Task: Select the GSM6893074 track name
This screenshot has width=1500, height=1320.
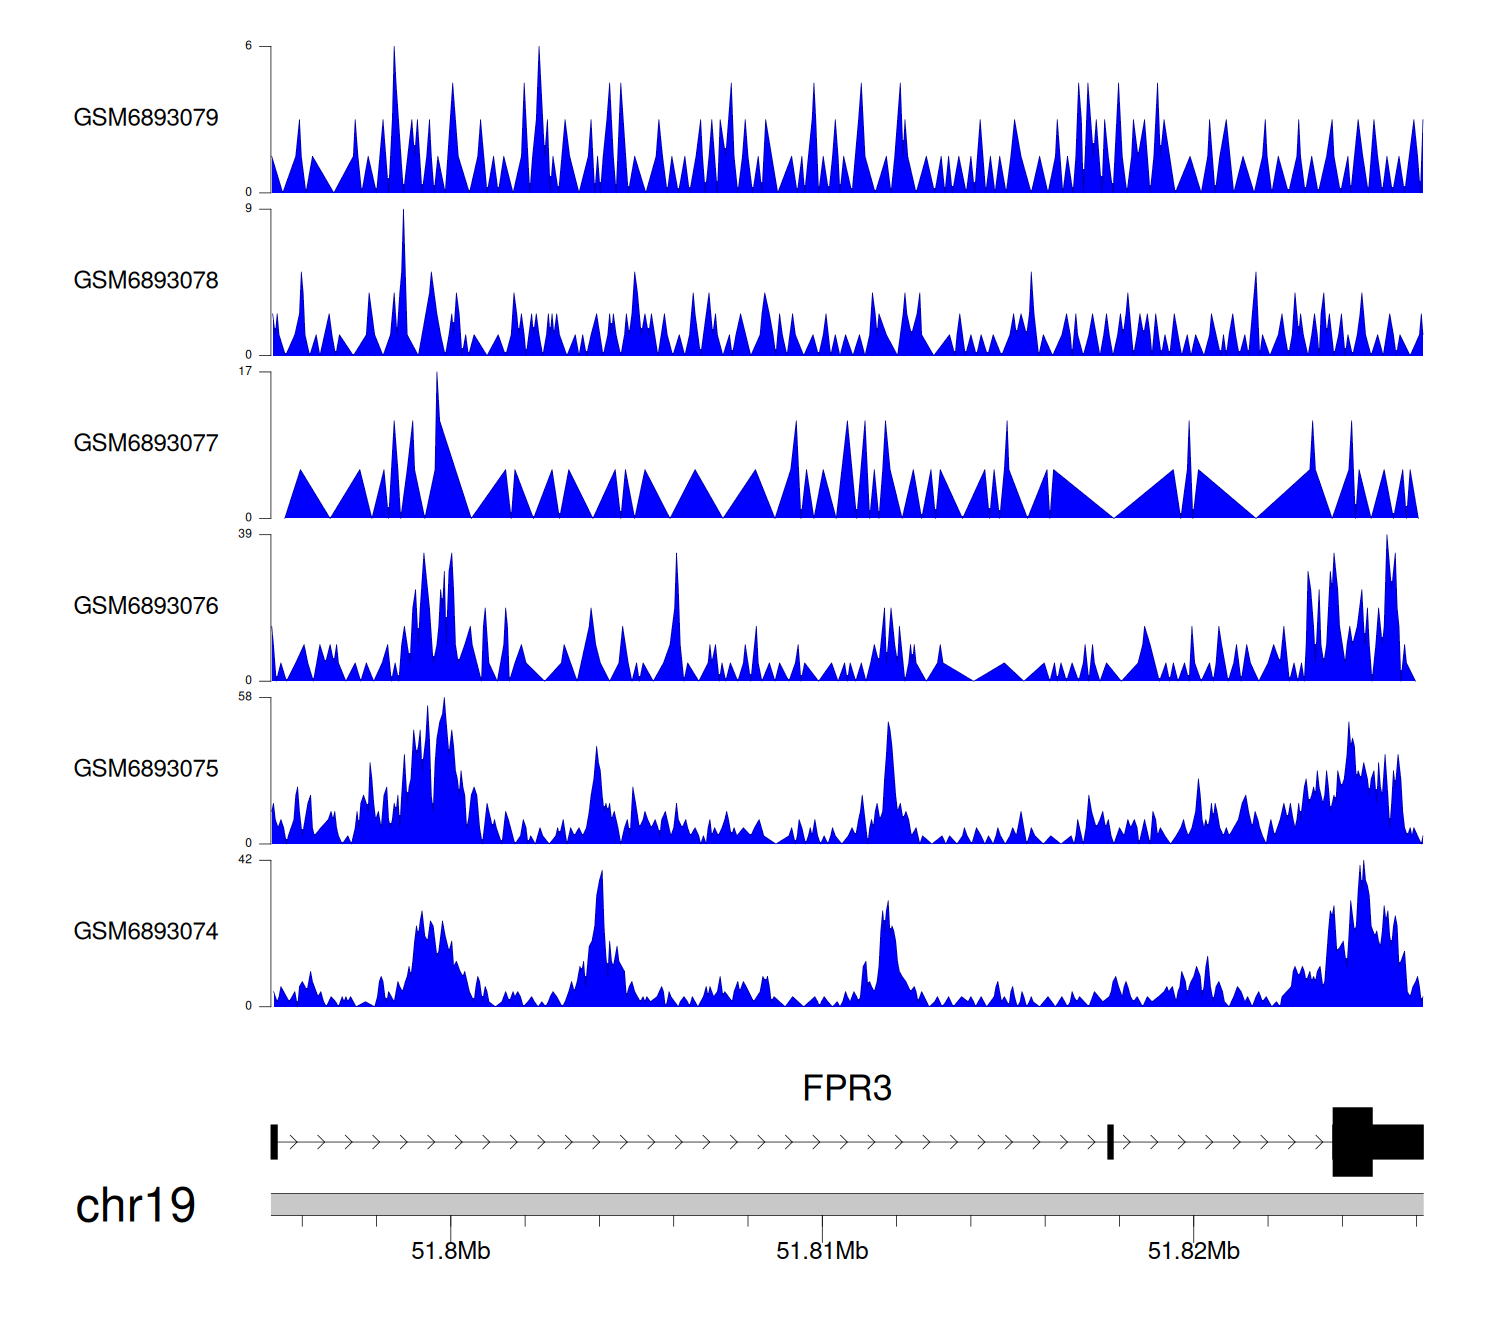Action: (x=146, y=932)
